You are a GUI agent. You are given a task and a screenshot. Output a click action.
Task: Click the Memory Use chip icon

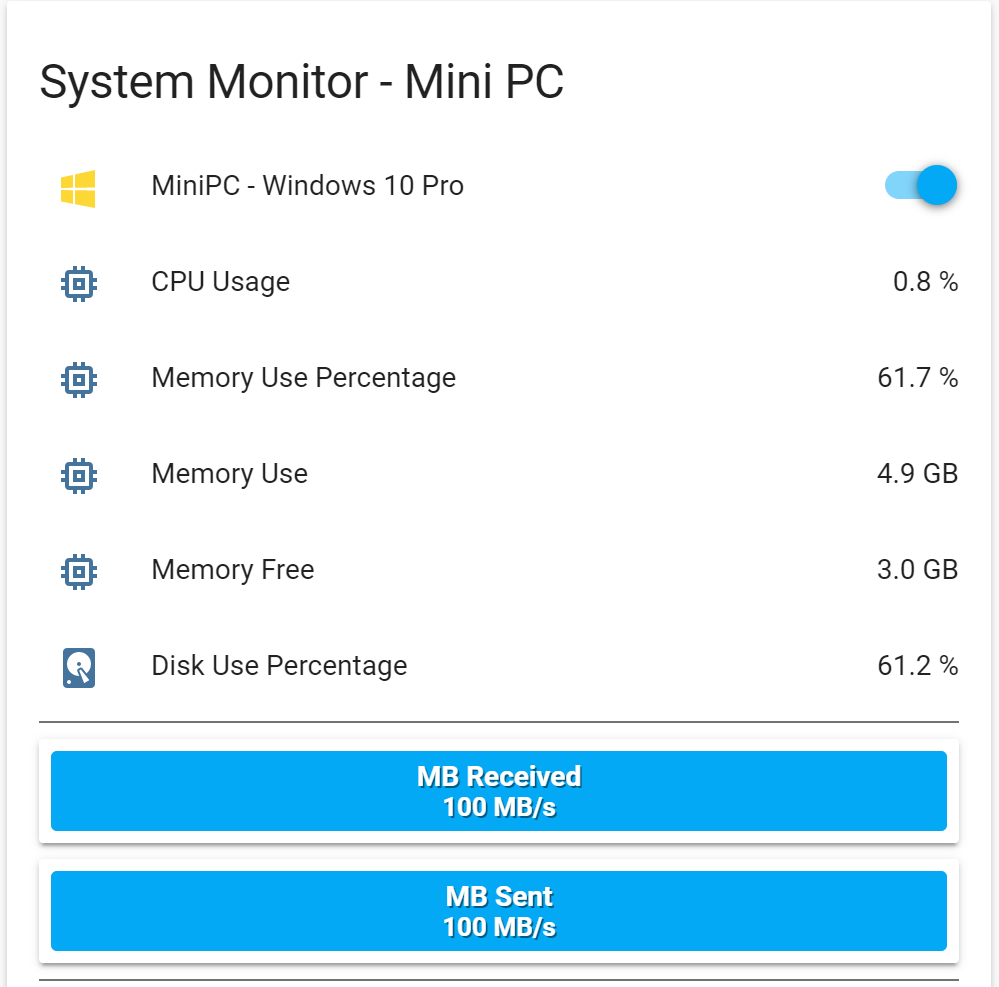(x=78, y=475)
